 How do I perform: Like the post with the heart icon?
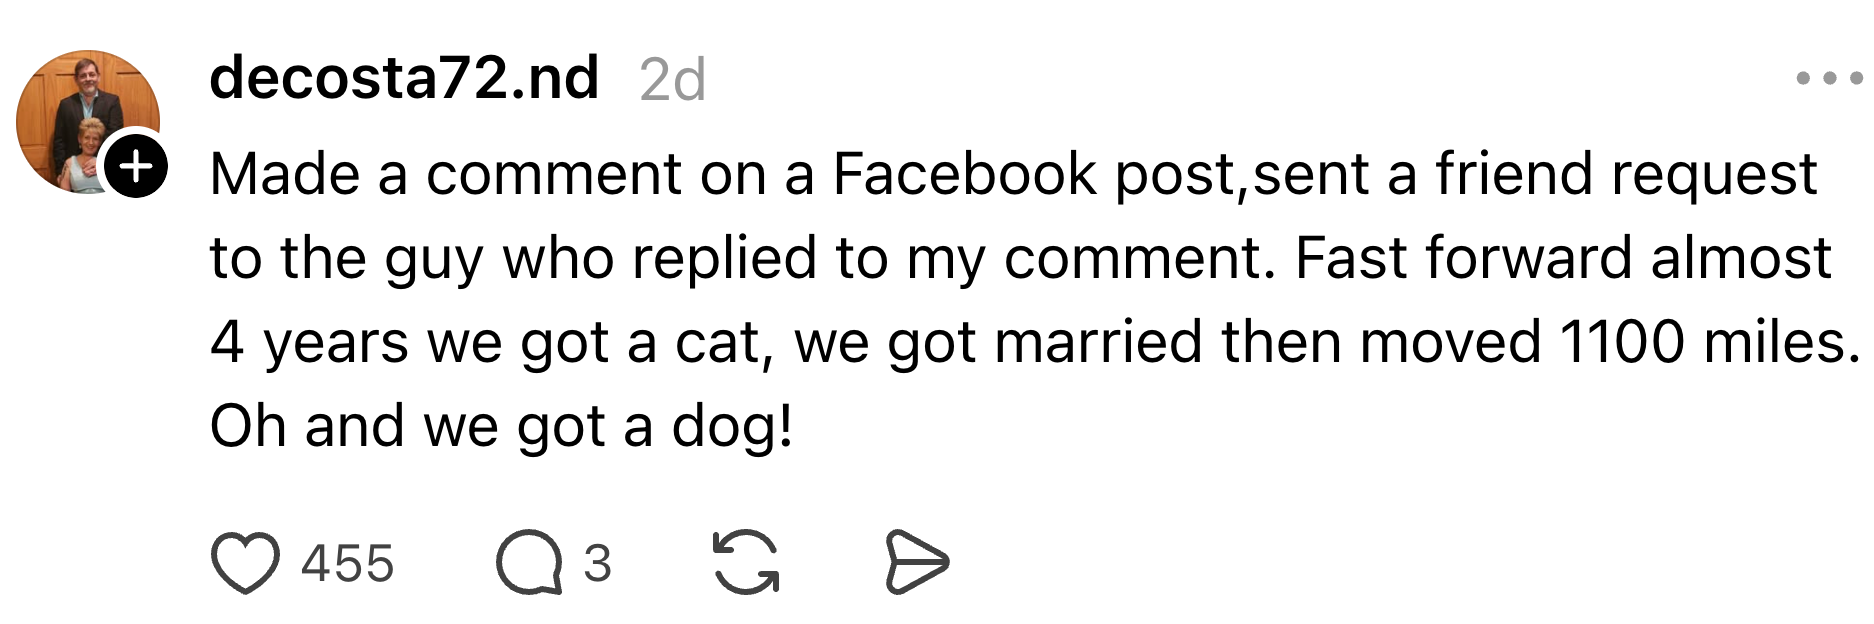click(x=245, y=563)
